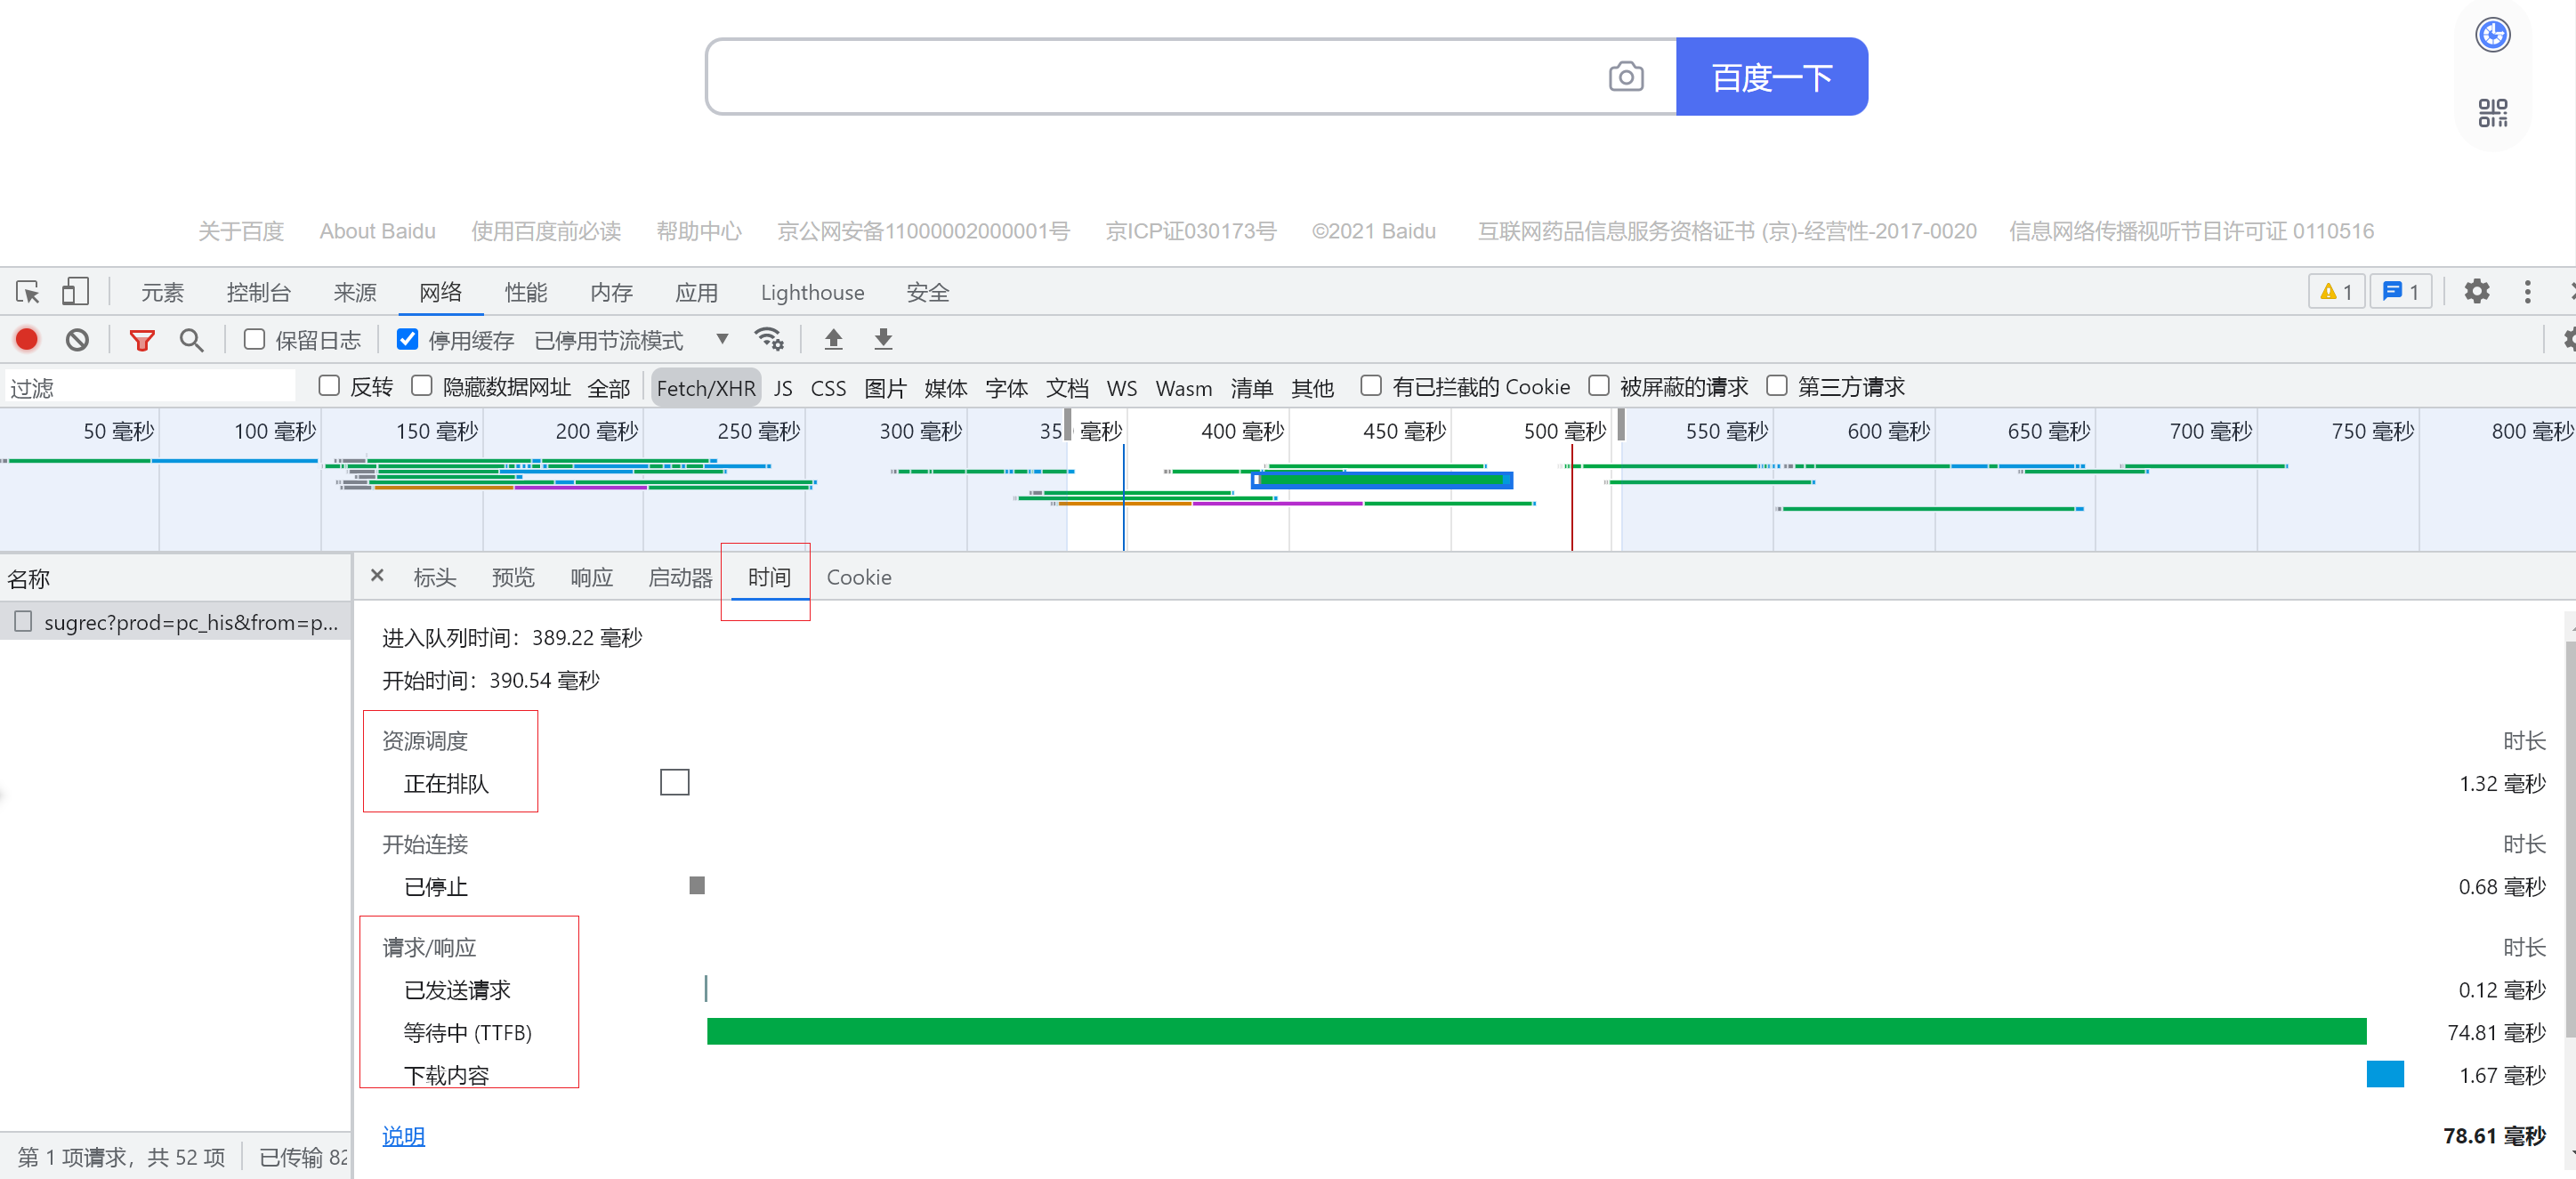
Task: Search within network requests
Action: click(x=191, y=340)
